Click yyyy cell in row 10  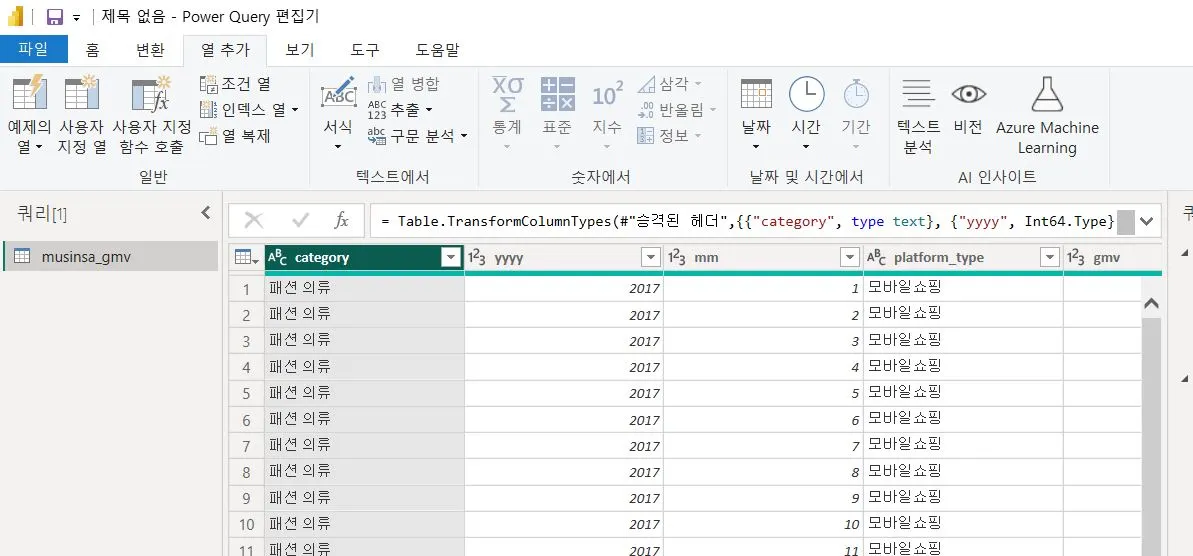click(x=564, y=524)
